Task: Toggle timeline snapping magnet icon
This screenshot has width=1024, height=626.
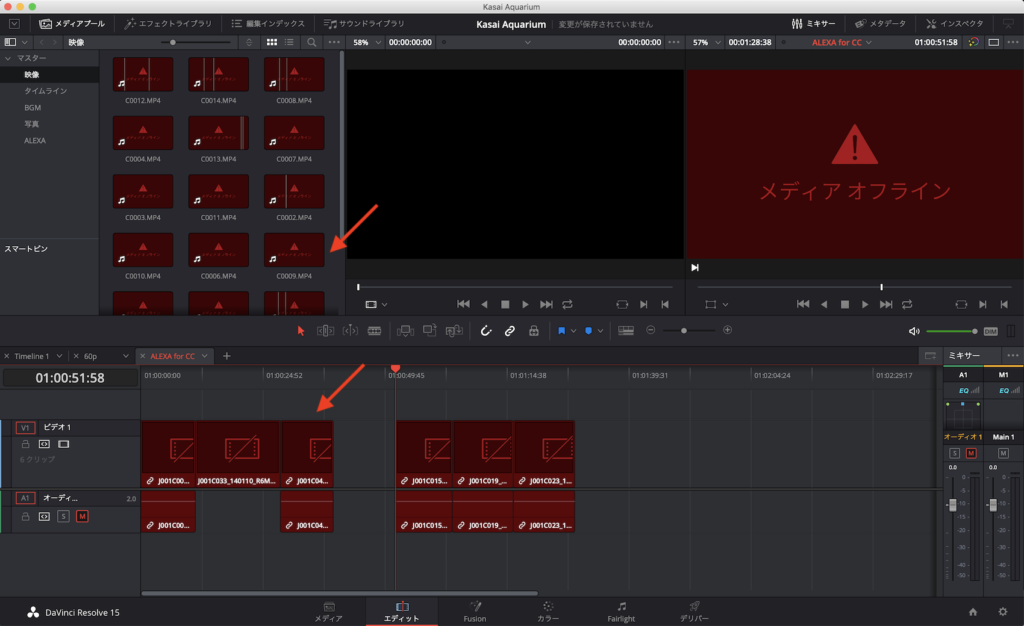Action: (487, 330)
